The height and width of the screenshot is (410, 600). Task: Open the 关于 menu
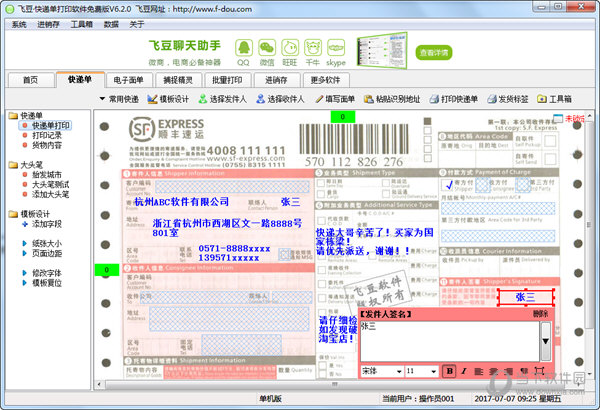pyautogui.click(x=137, y=25)
